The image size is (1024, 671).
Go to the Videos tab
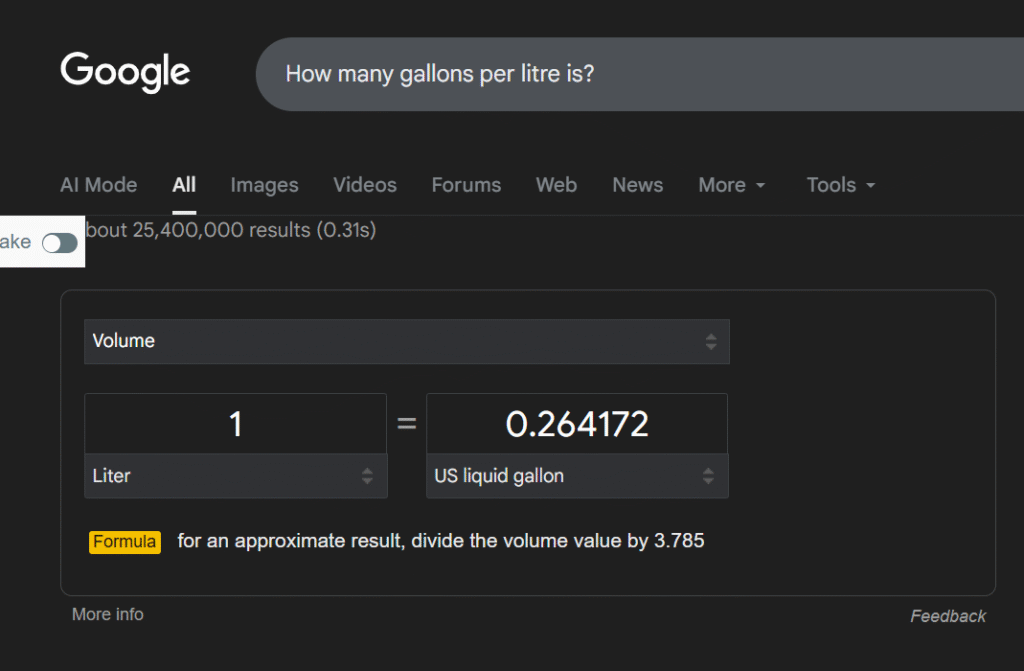pos(365,185)
